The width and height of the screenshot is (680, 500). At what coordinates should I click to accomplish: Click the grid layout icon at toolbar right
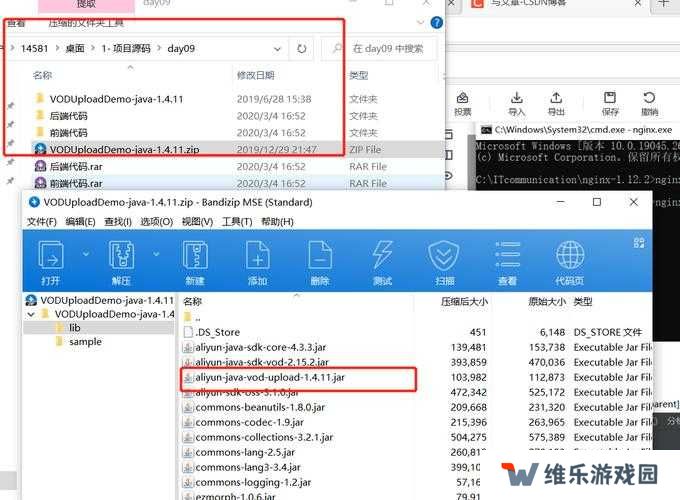click(639, 242)
